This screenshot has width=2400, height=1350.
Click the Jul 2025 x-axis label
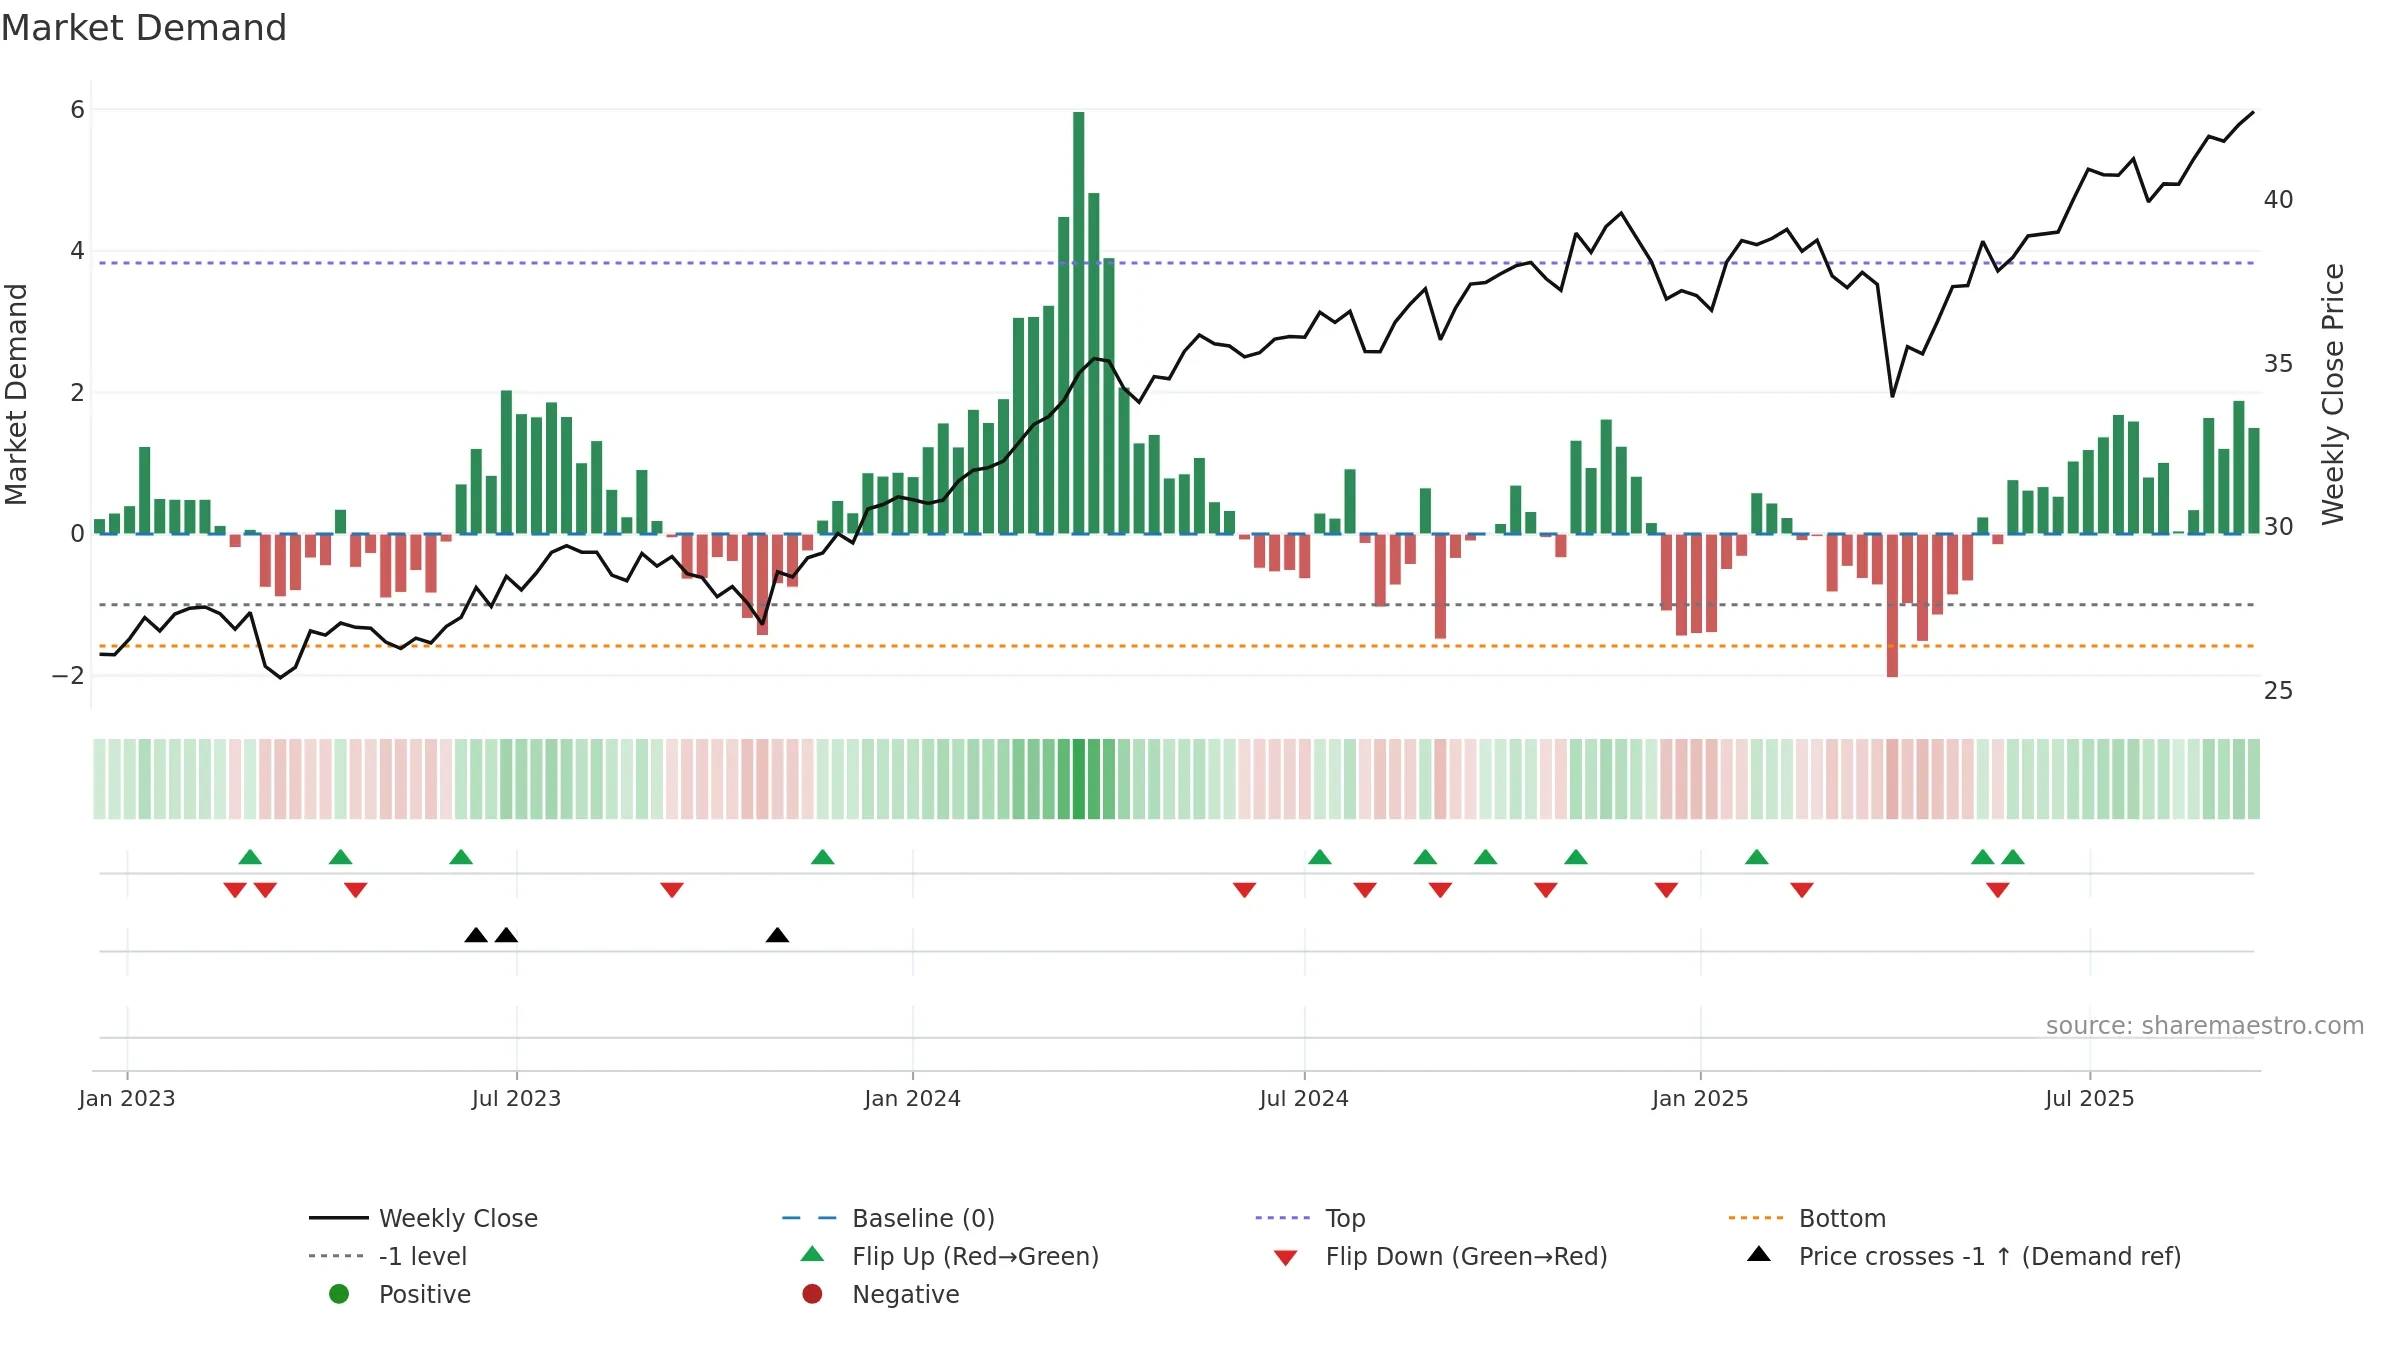[x=2090, y=1098]
